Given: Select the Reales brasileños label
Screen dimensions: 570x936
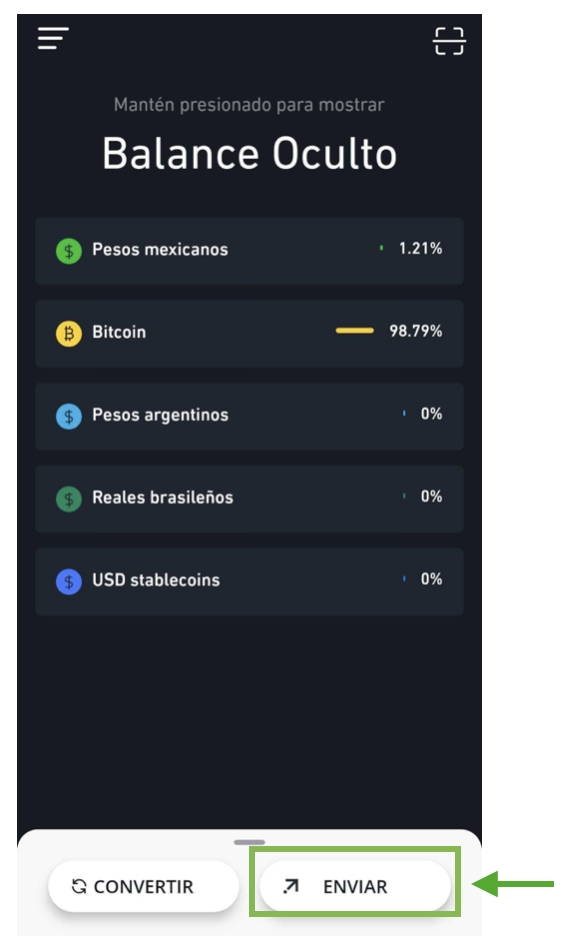Looking at the screenshot, I should [162, 497].
